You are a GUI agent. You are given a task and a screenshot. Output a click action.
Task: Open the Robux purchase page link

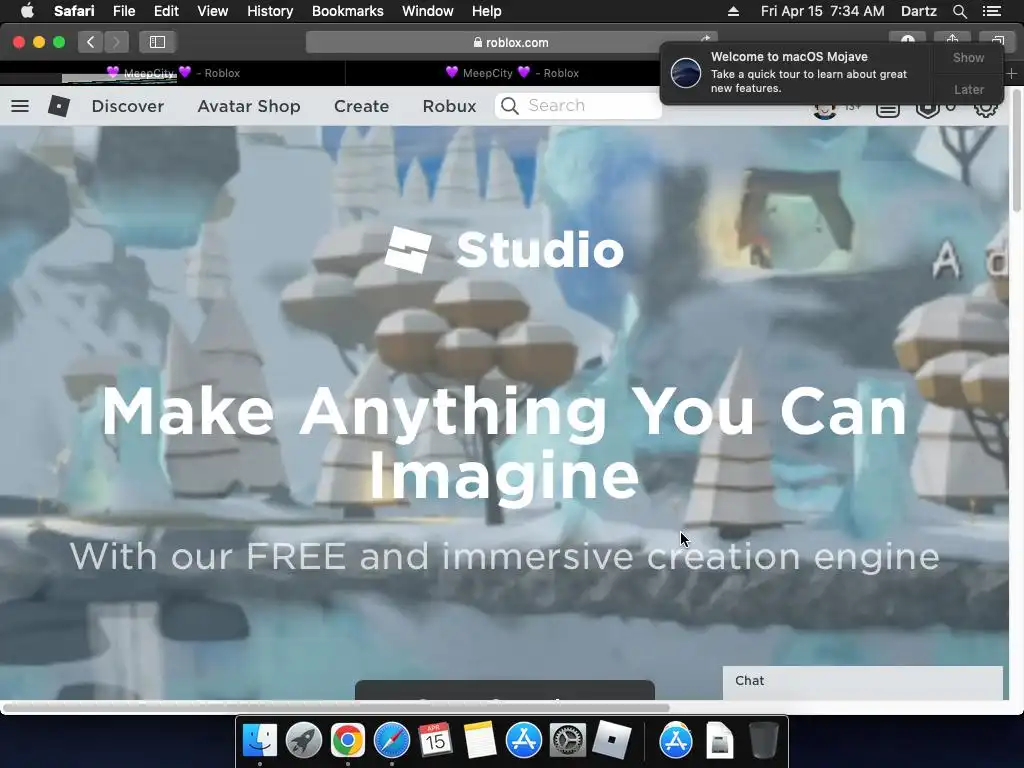point(449,106)
